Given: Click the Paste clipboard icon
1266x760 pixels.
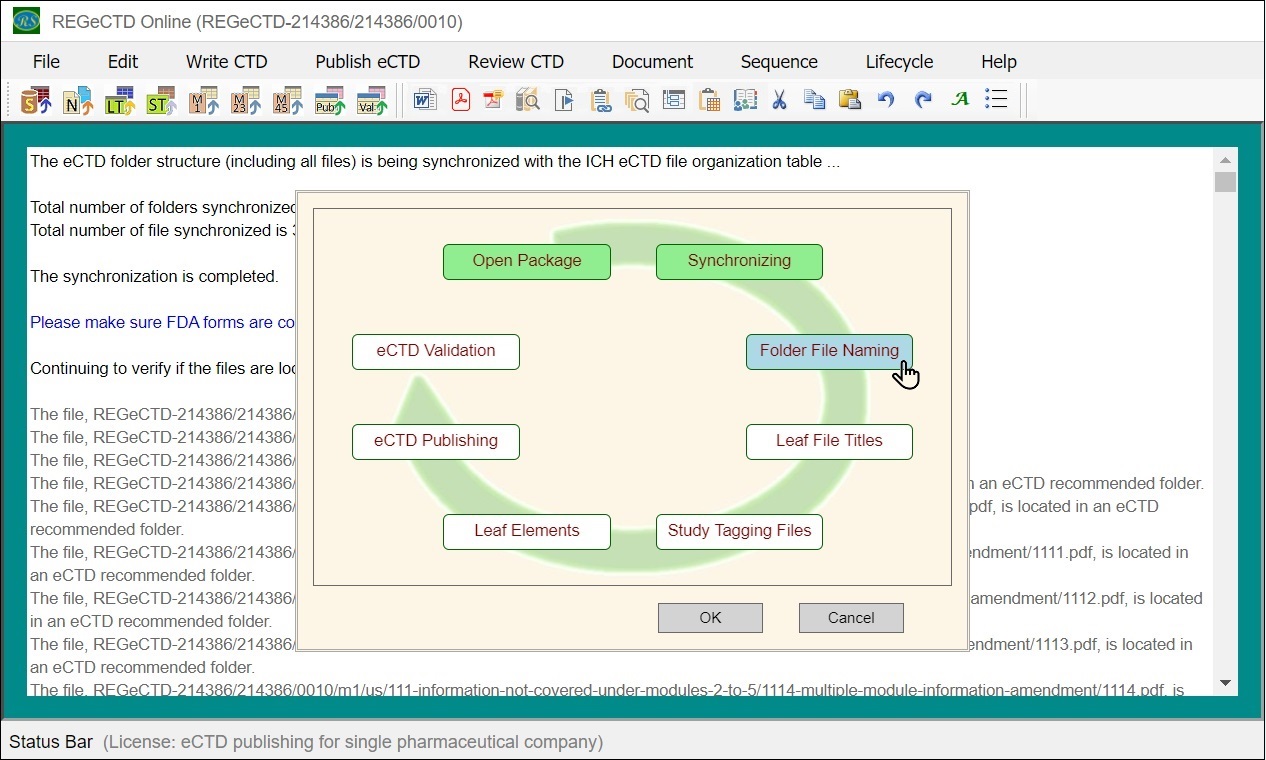Looking at the screenshot, I should tap(850, 100).
